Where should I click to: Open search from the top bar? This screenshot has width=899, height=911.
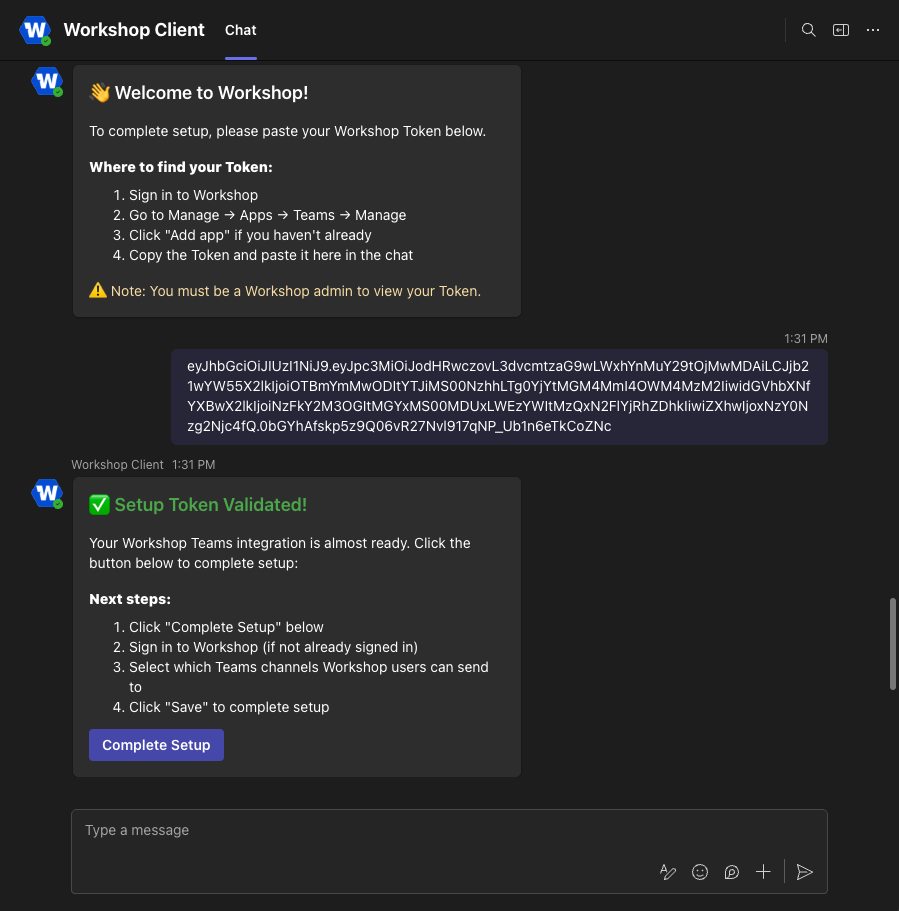click(x=808, y=30)
